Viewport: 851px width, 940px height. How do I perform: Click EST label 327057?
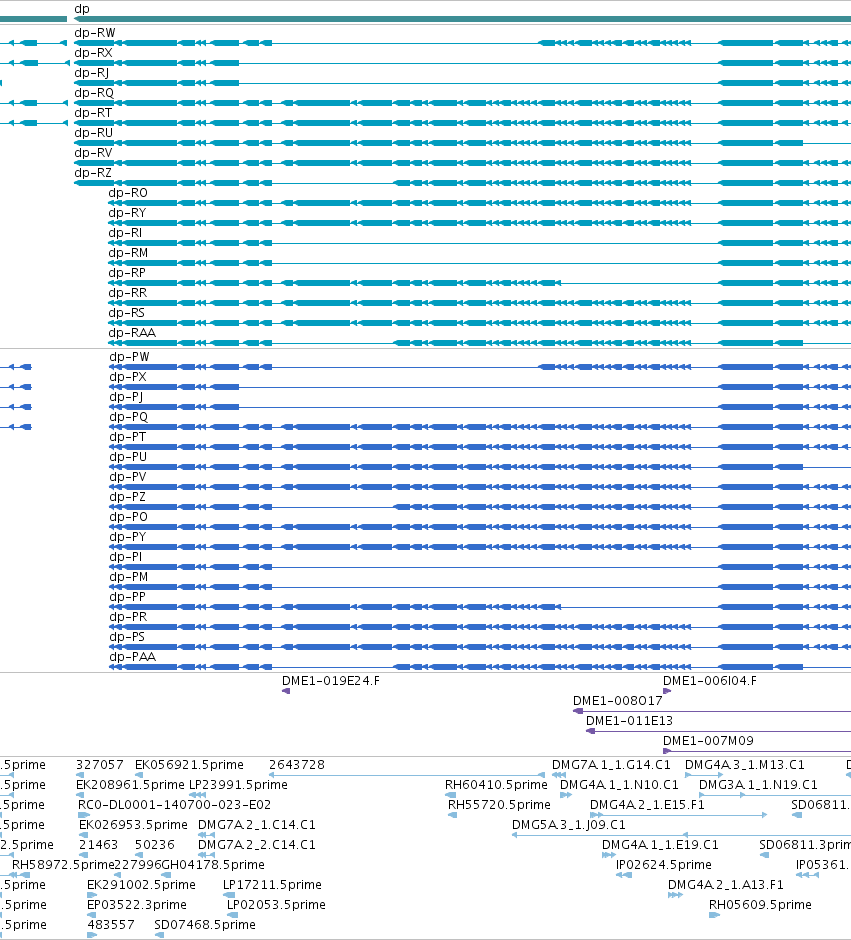99,764
